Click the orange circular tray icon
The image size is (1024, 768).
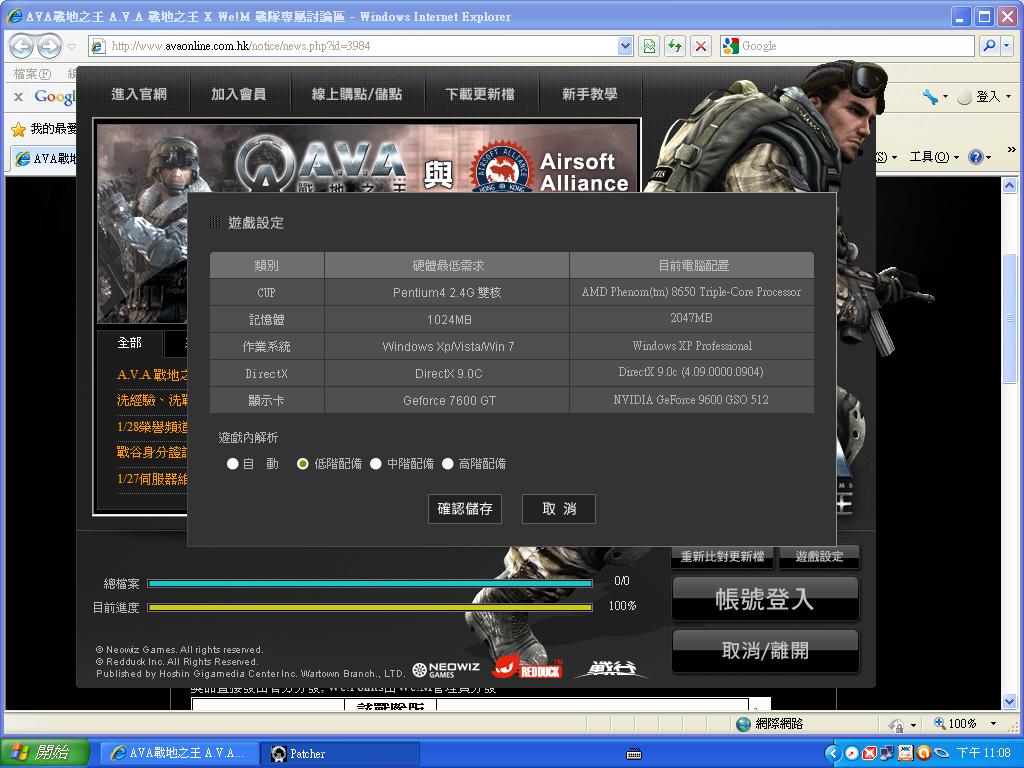(923, 754)
